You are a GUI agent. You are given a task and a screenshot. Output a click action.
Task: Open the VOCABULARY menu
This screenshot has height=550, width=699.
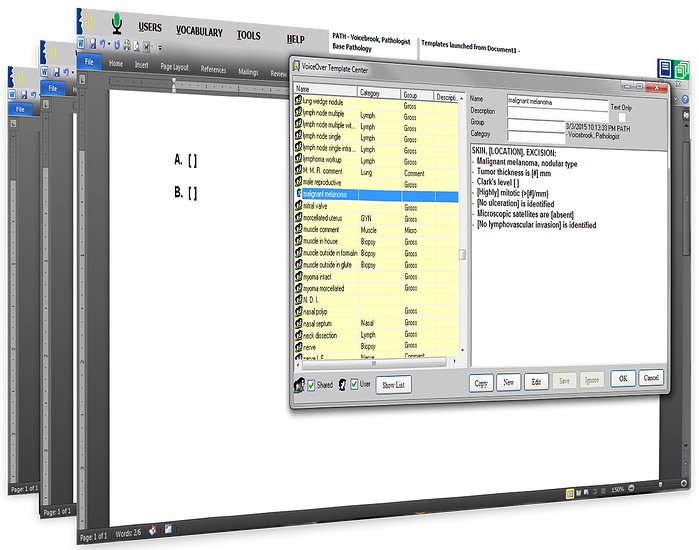[199, 31]
